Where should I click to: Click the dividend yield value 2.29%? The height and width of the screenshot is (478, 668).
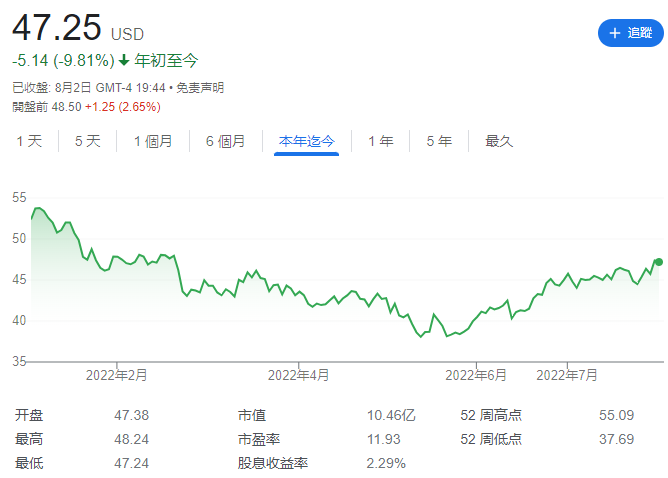[386, 463]
